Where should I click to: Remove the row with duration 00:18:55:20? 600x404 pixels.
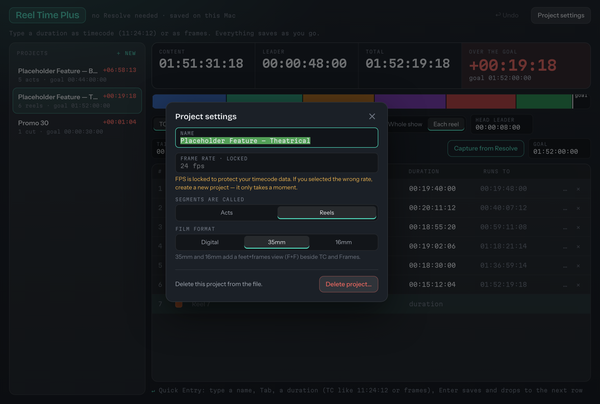(x=578, y=227)
